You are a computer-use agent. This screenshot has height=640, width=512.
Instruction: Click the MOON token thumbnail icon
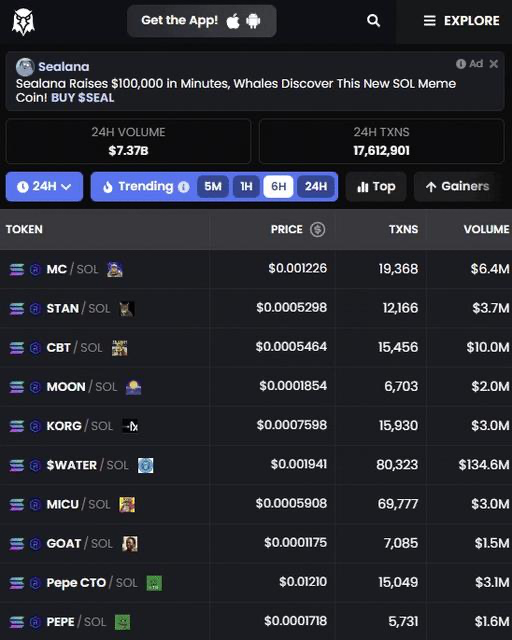click(134, 387)
